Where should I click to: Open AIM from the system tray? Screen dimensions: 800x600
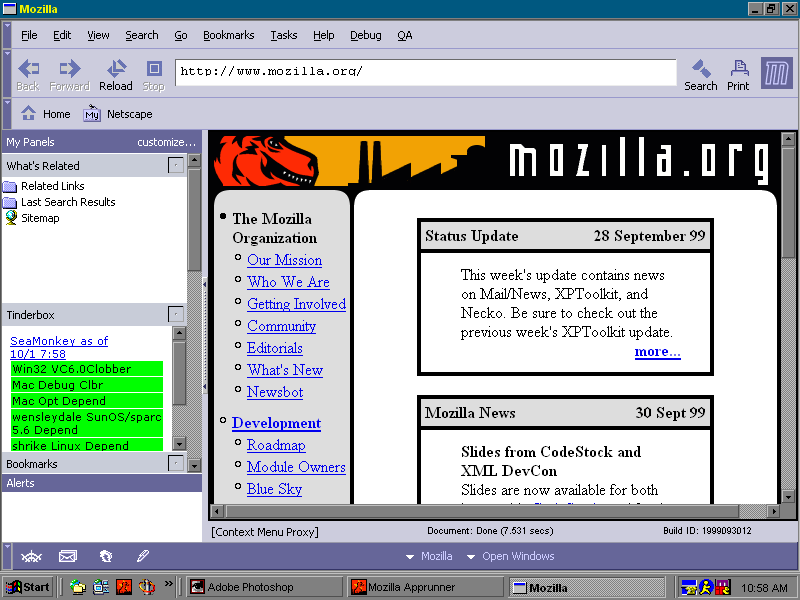[703, 587]
